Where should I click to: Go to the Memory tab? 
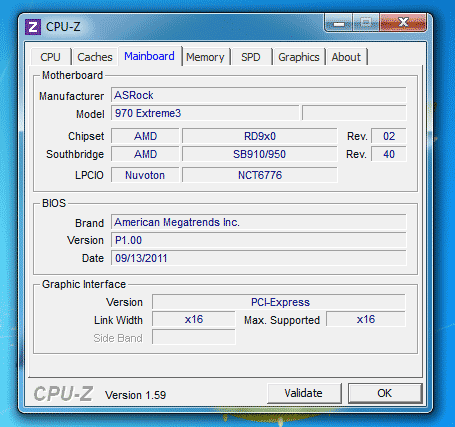(x=205, y=57)
